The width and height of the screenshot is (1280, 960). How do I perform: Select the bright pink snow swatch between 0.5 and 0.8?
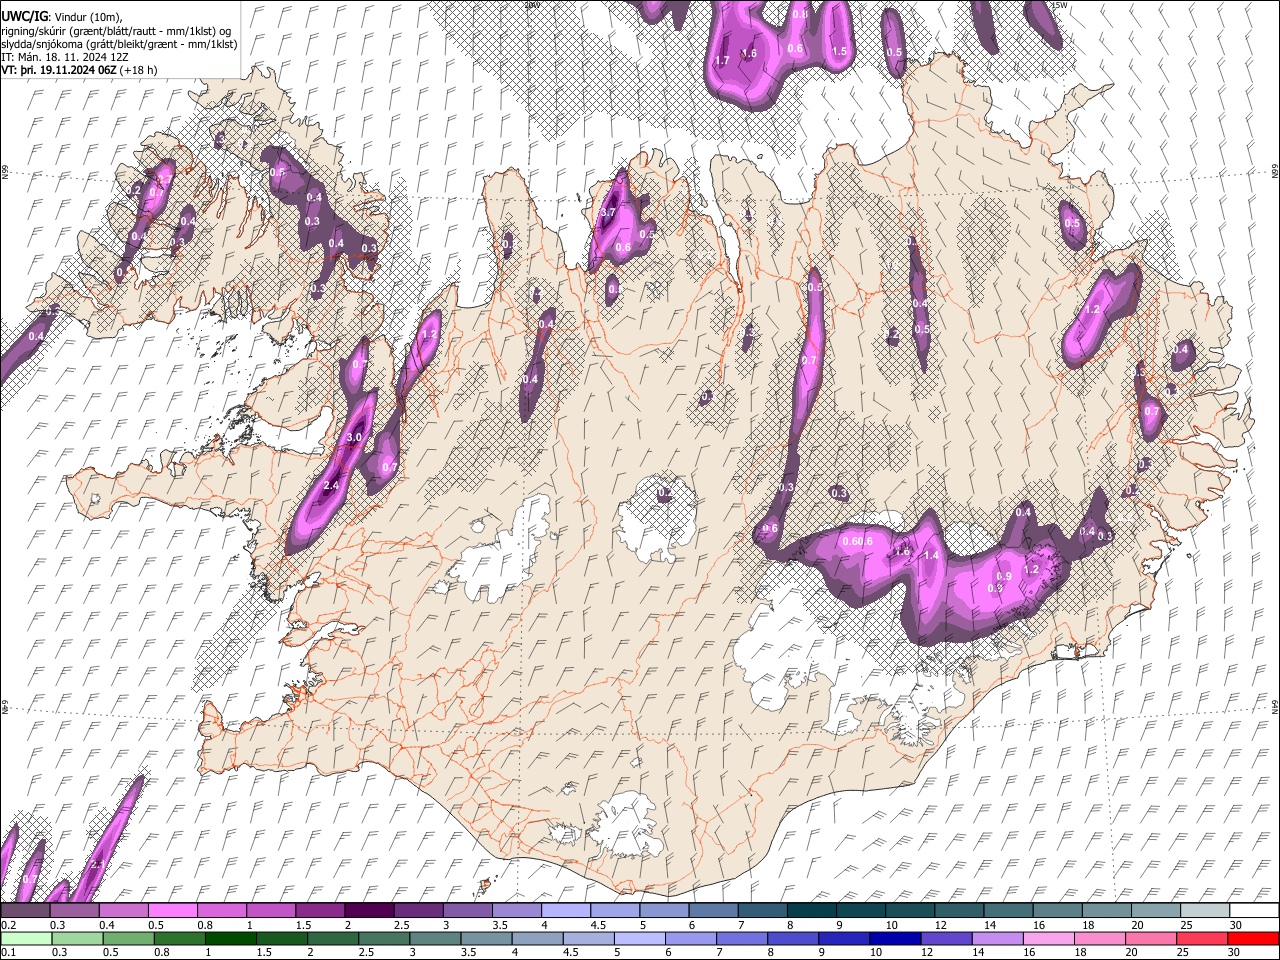(172, 911)
